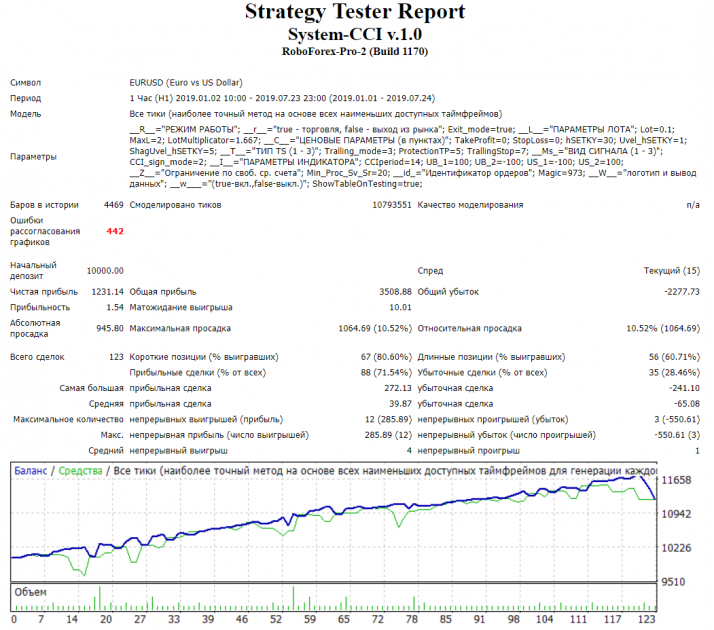Click long positions value '56 (60.71%)'
Screen dimensions: 714x630
pos(674,357)
